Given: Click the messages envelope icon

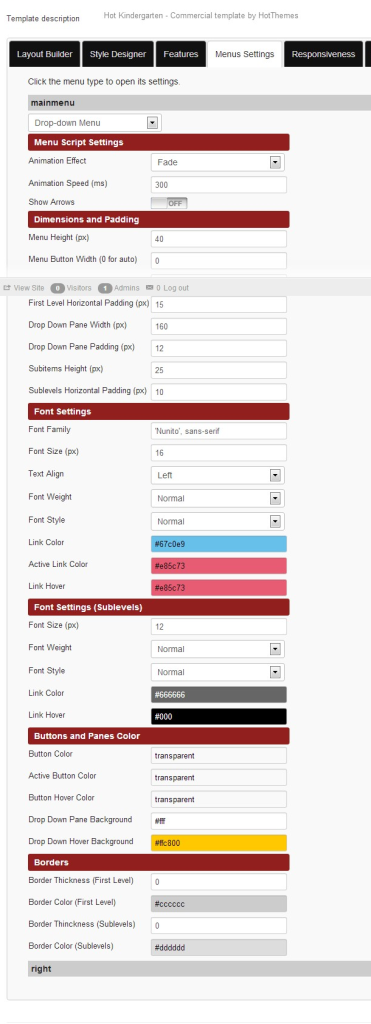Looking at the screenshot, I should click(150, 287).
